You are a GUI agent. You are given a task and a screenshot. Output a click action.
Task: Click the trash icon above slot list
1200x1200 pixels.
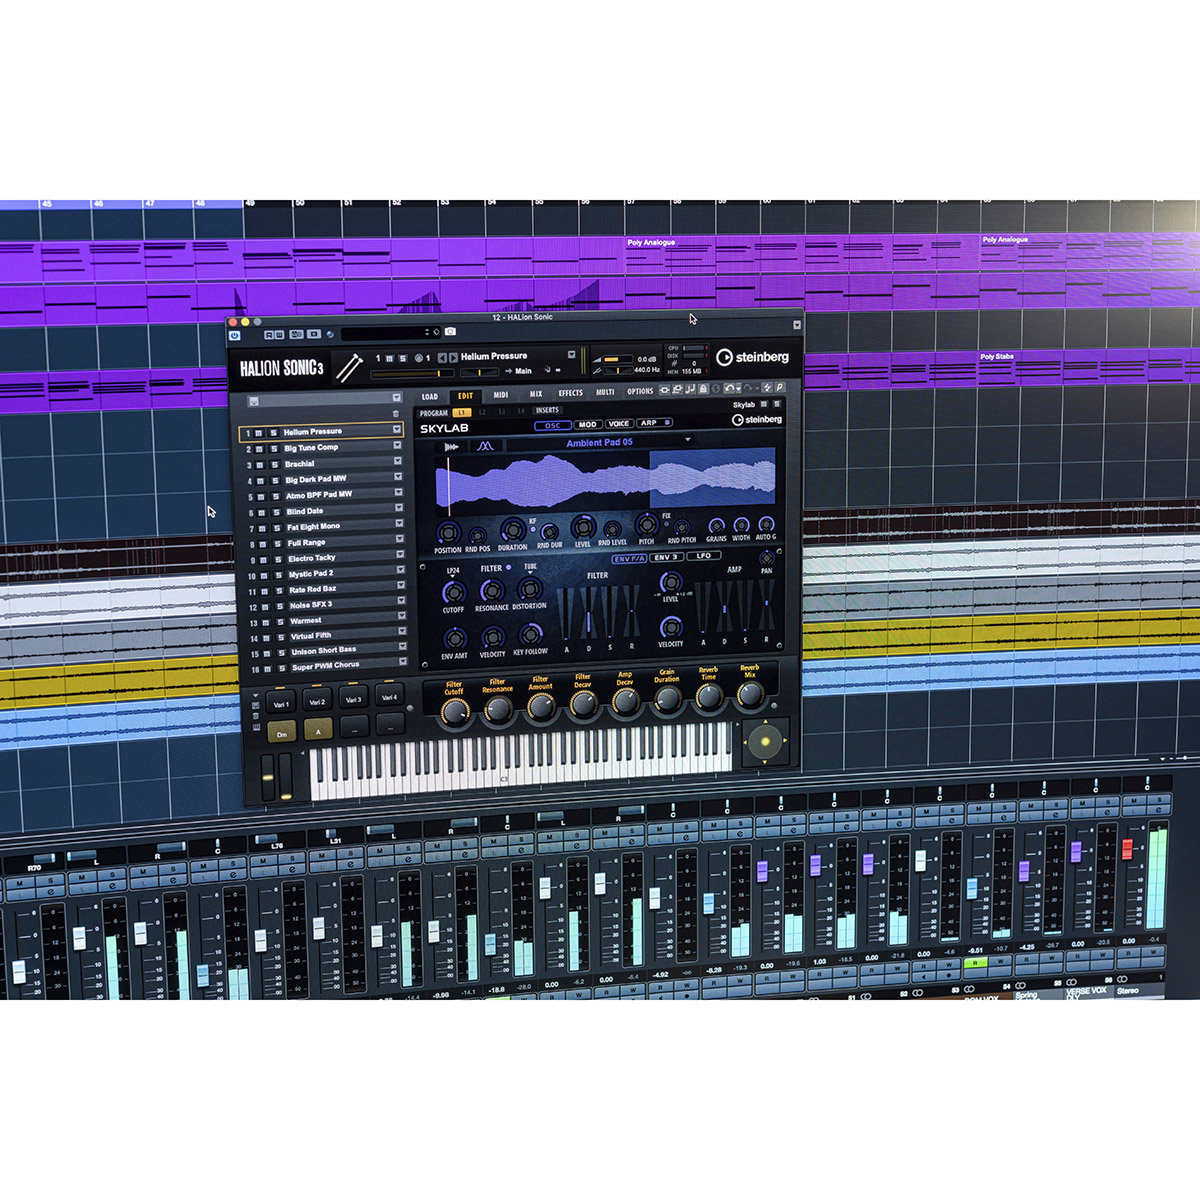pyautogui.click(x=396, y=414)
